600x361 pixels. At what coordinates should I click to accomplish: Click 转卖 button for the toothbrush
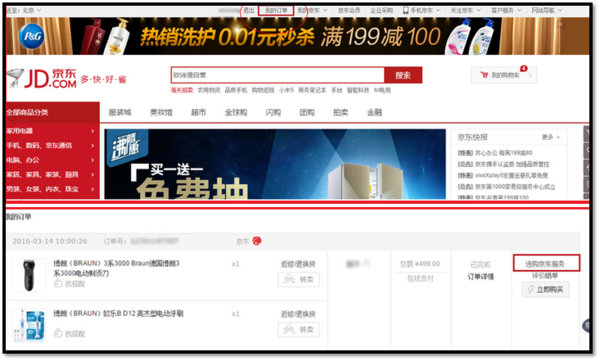[298, 329]
